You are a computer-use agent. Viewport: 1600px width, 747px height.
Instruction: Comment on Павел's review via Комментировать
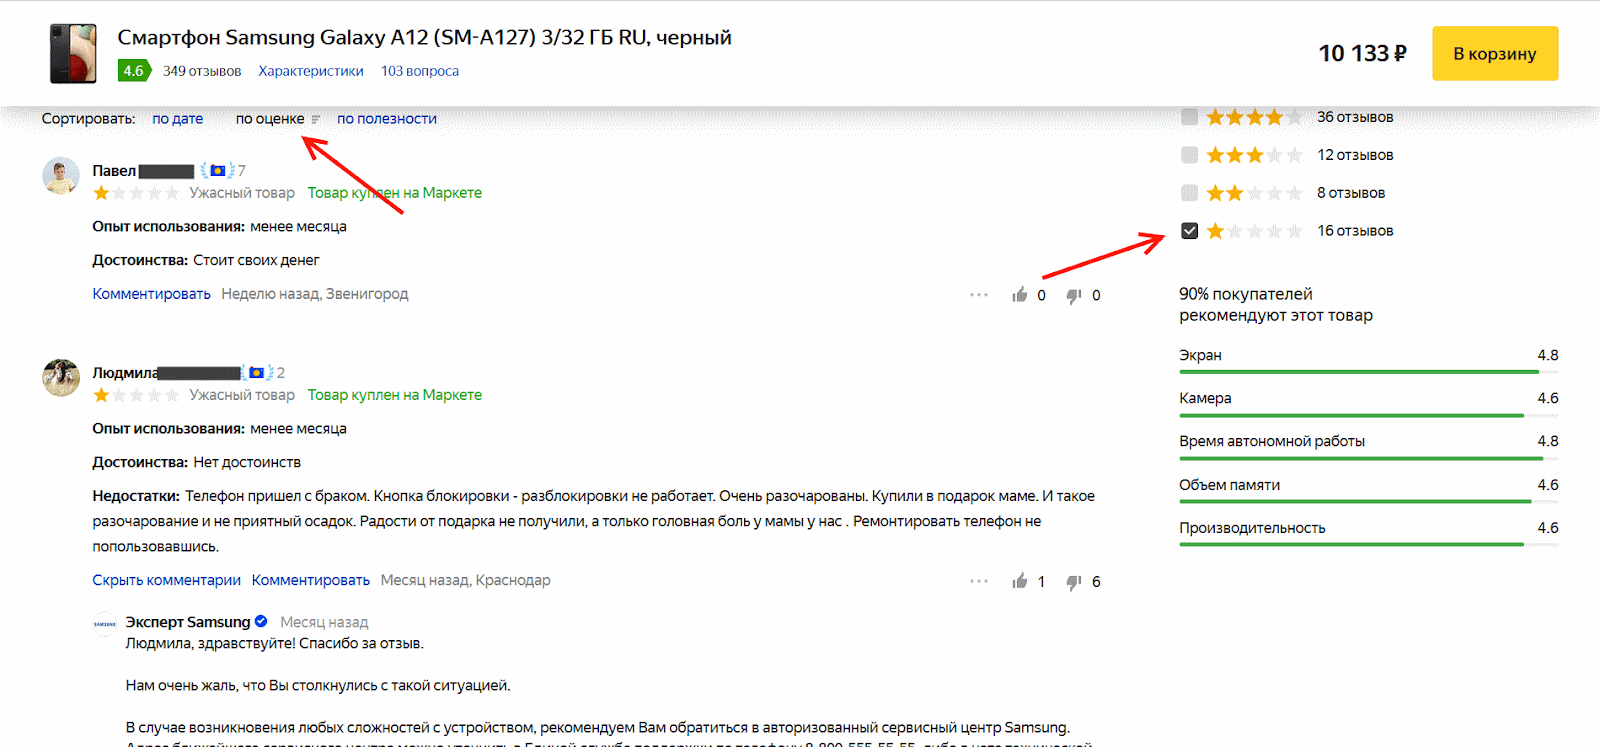151,294
